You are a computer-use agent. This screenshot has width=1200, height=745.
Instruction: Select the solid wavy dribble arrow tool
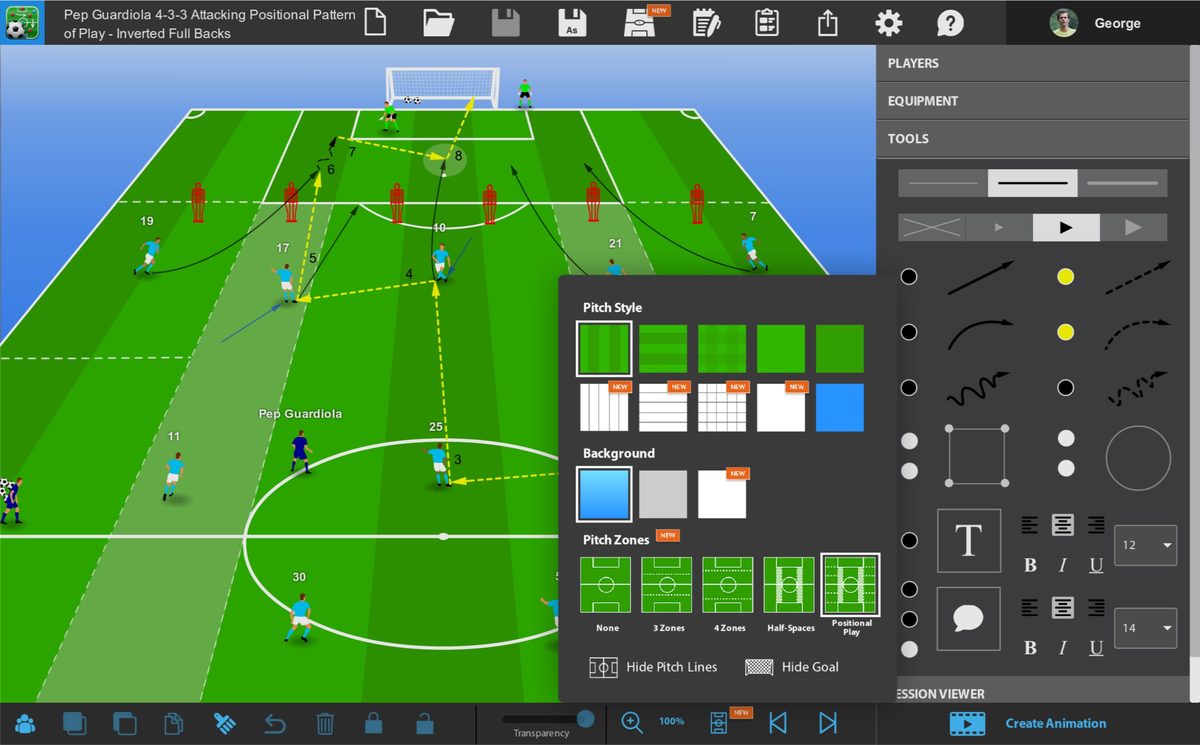click(x=980, y=388)
